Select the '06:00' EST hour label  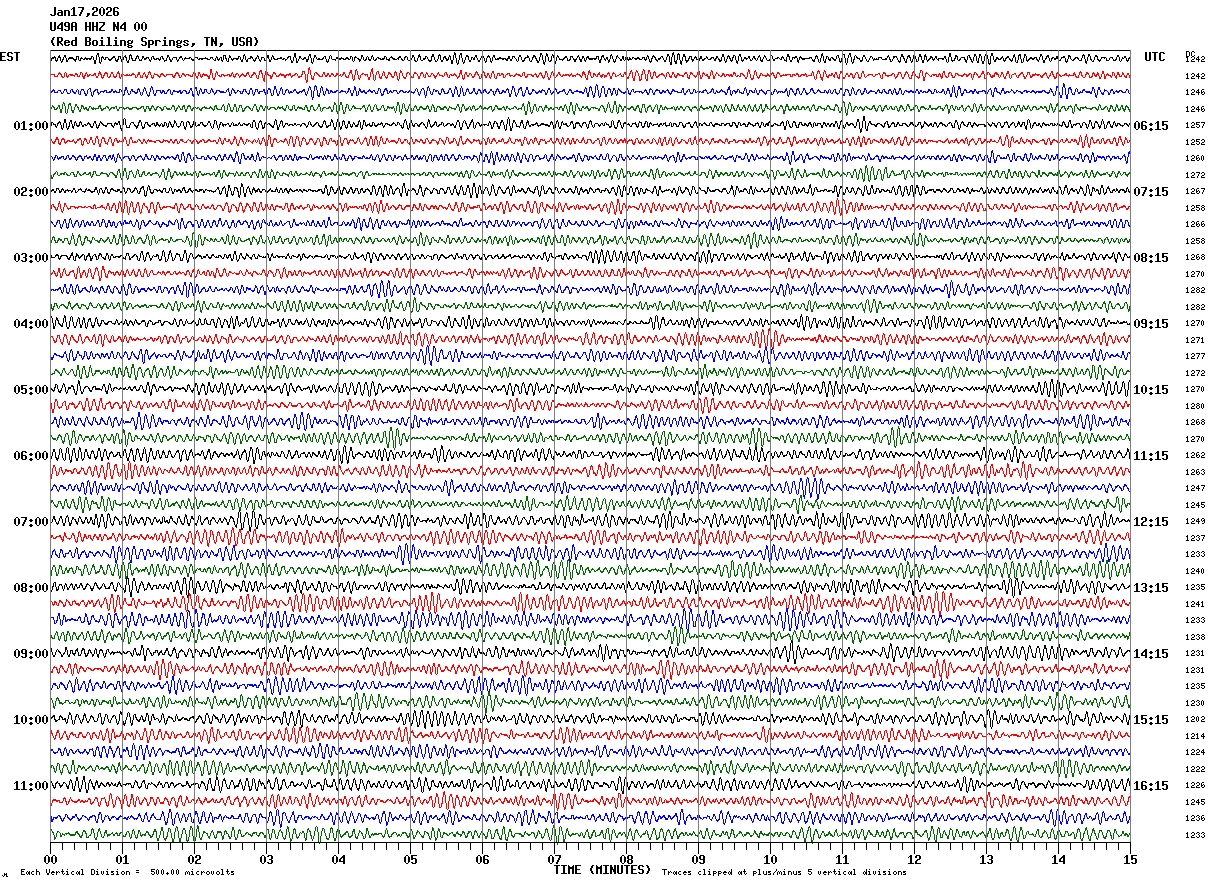click(x=31, y=456)
